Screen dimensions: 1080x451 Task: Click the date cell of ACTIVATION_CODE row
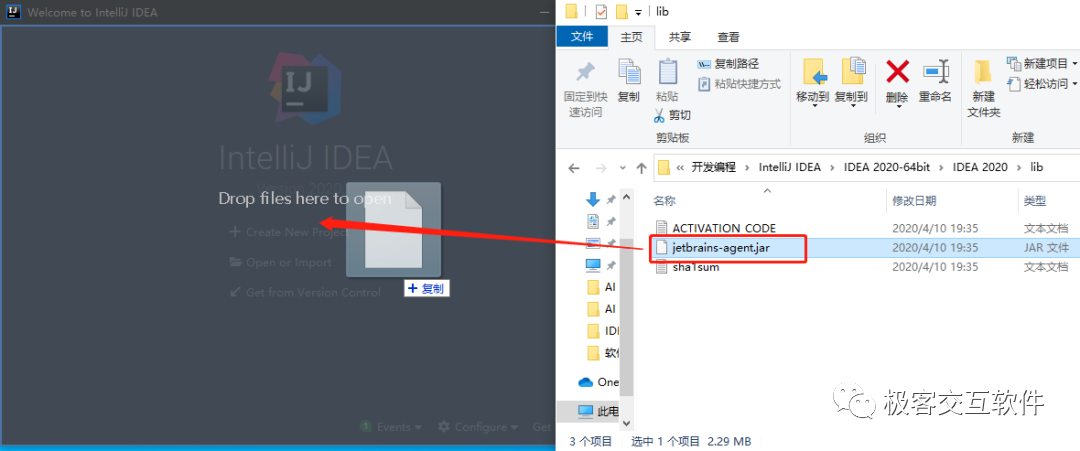click(935, 228)
